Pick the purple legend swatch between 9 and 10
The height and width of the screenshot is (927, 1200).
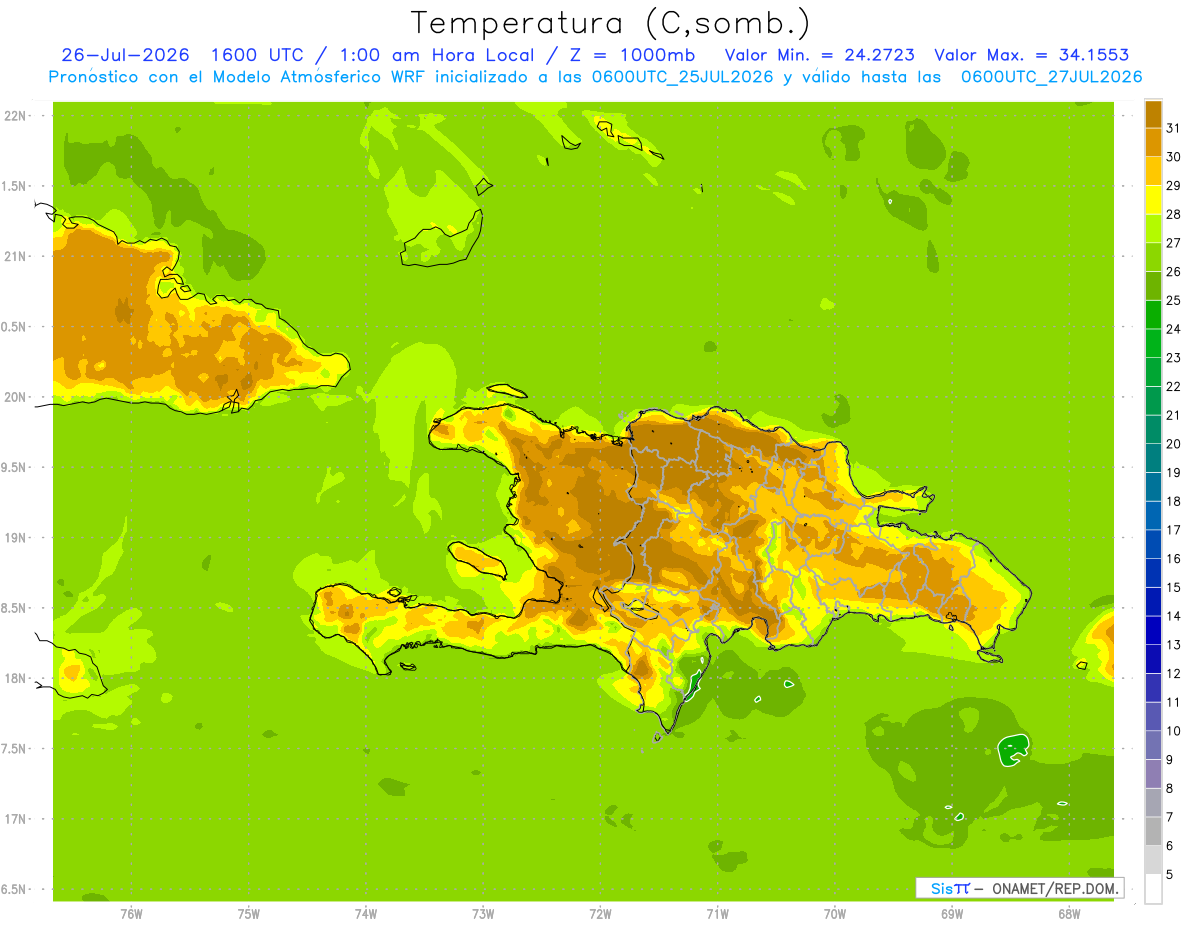pyautogui.click(x=1153, y=746)
